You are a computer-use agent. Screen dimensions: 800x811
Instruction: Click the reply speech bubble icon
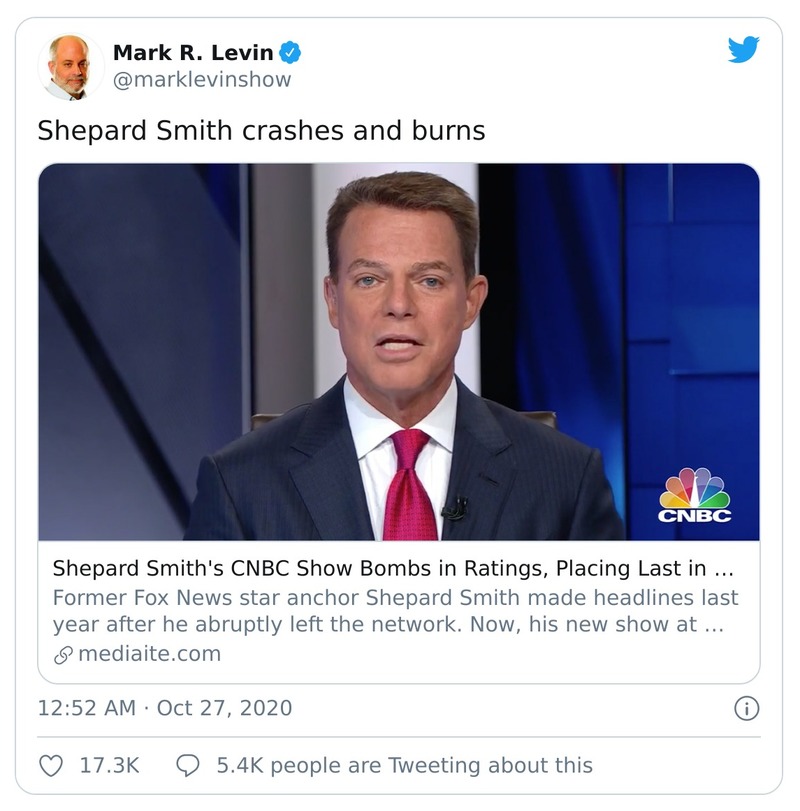point(187,766)
